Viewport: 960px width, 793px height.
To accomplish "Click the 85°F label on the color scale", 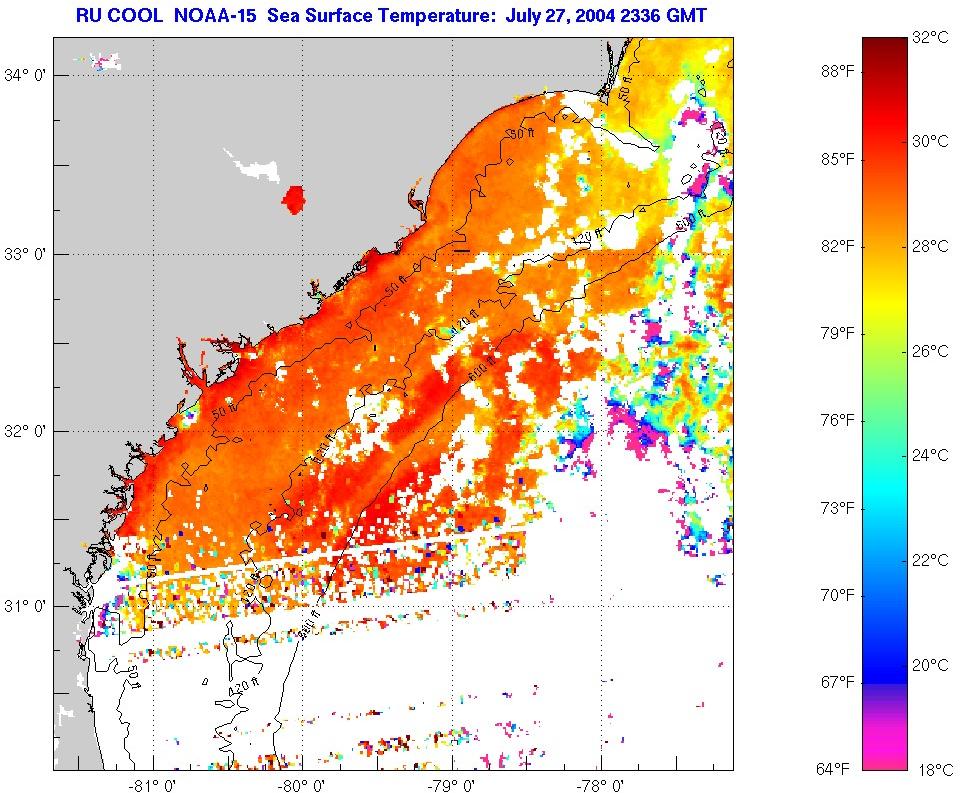I will tap(837, 159).
